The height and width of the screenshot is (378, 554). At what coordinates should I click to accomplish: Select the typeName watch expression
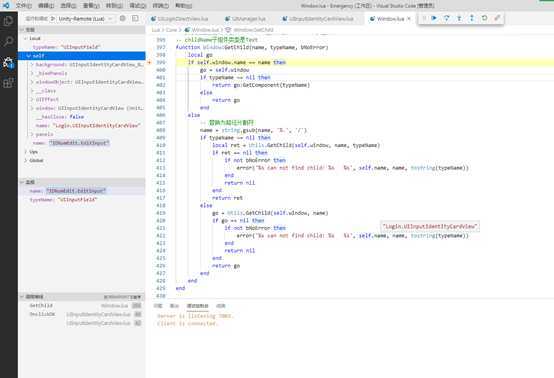82,200
